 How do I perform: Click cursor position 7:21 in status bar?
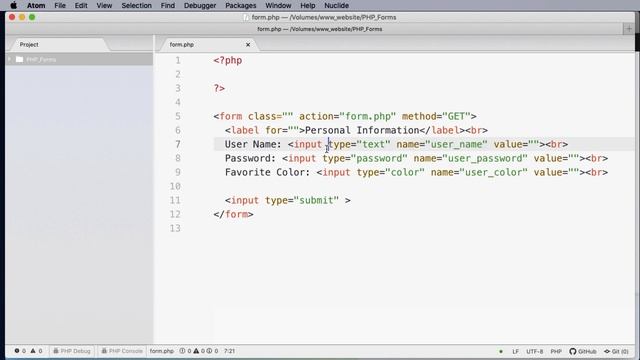pos(229,351)
